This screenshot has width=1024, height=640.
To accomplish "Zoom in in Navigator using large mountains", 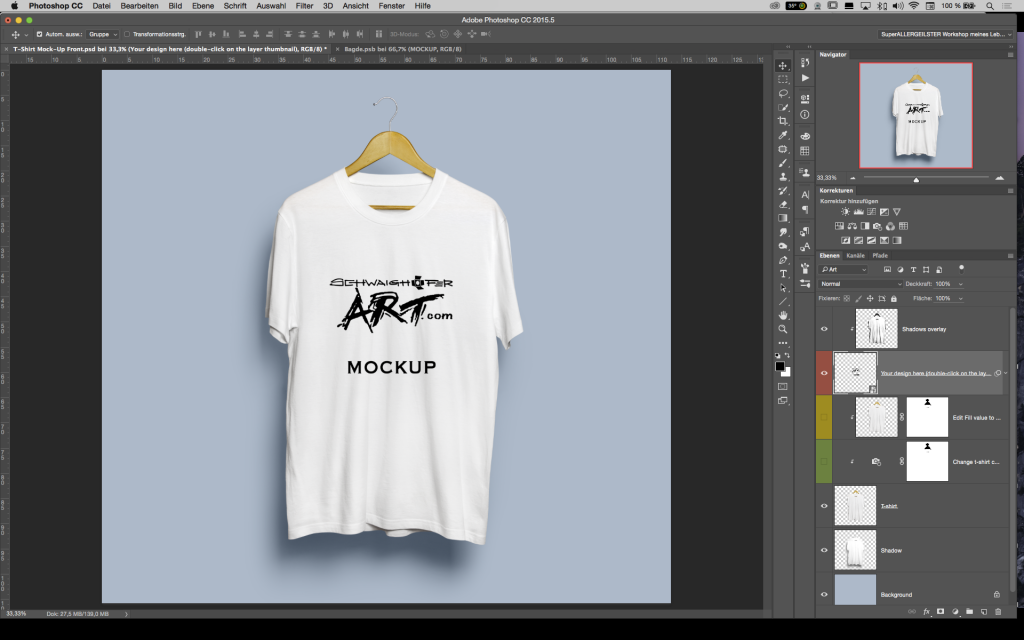I will tap(1000, 178).
